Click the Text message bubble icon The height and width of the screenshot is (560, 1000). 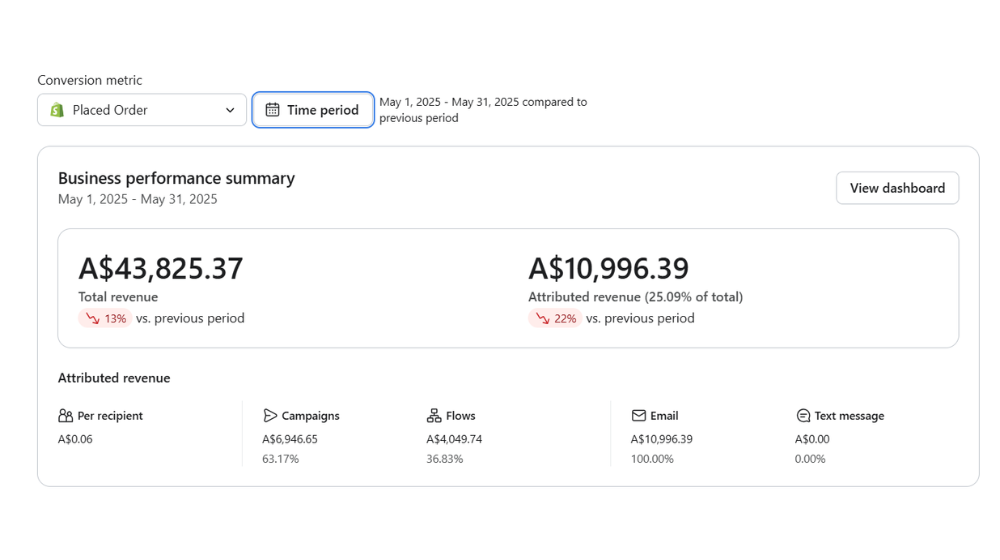coord(803,416)
